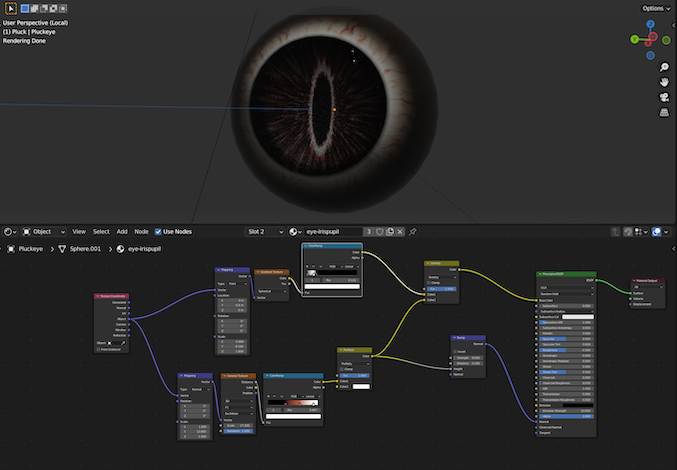The image size is (677, 470).
Task: Open the View menu in node editor
Action: click(x=79, y=231)
